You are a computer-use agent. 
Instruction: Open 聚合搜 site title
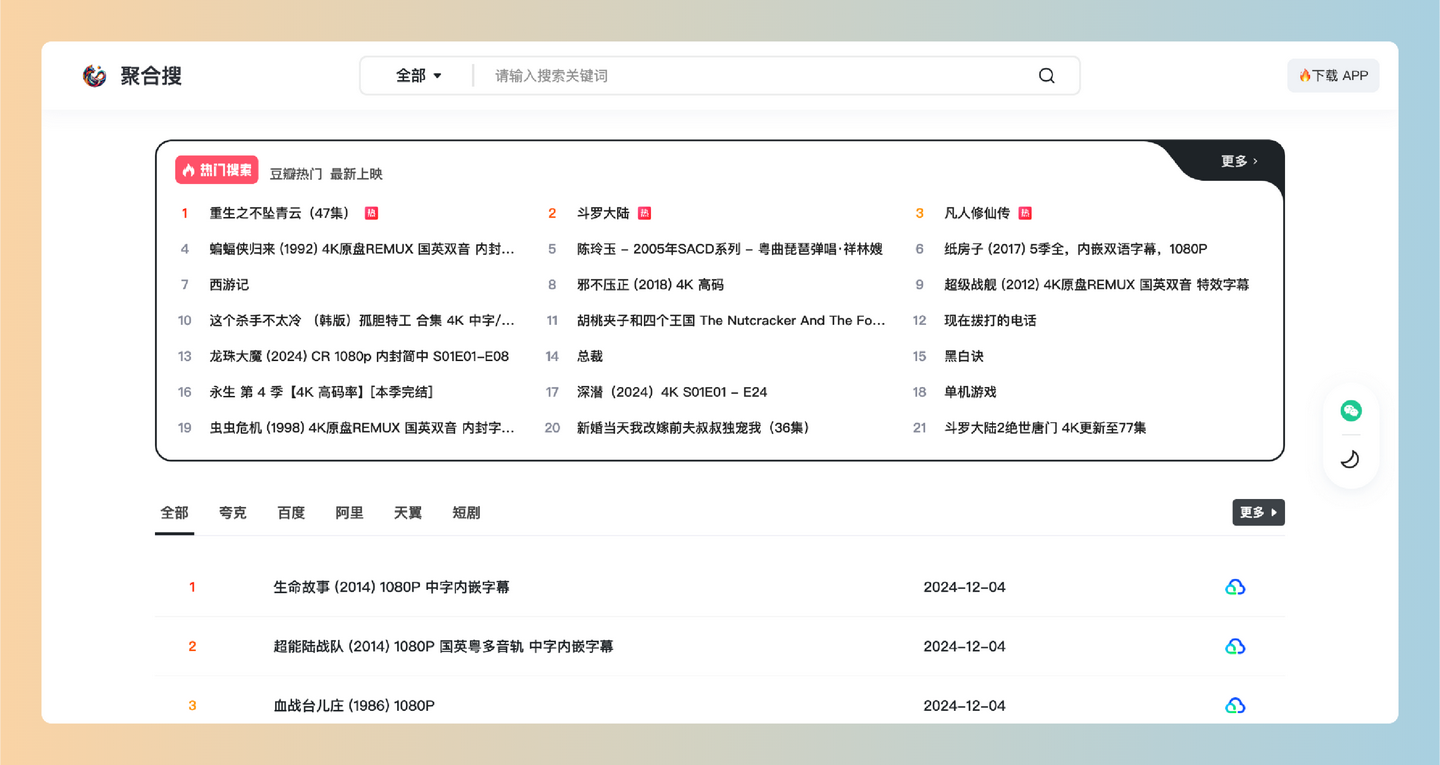(x=151, y=76)
